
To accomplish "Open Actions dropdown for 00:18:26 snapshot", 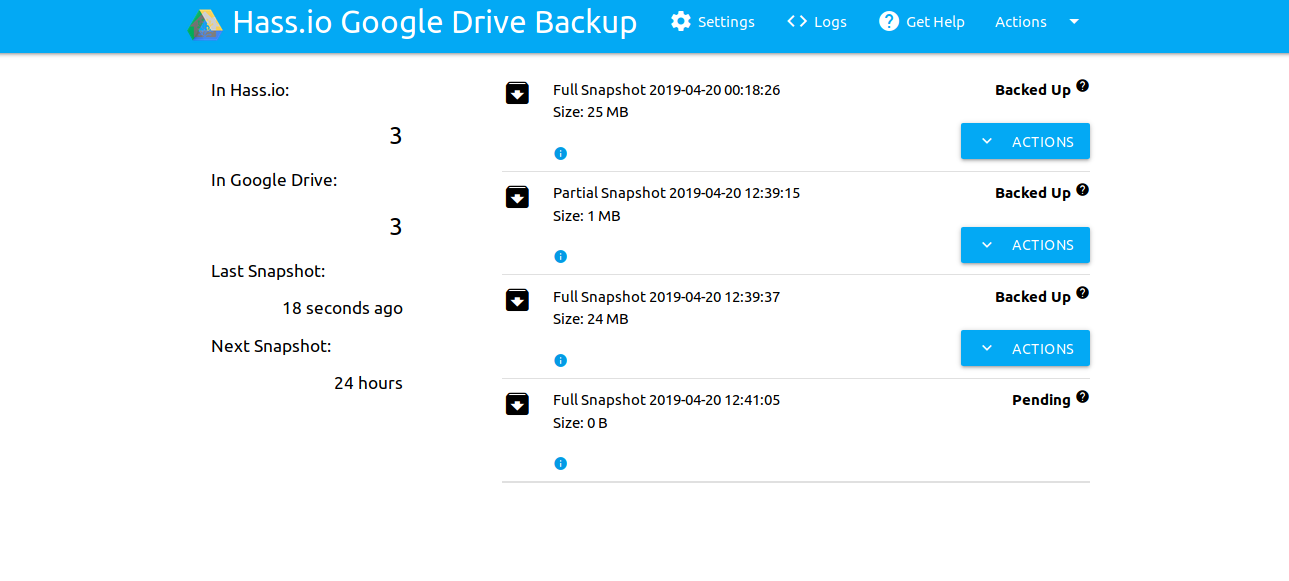I will (x=1025, y=141).
